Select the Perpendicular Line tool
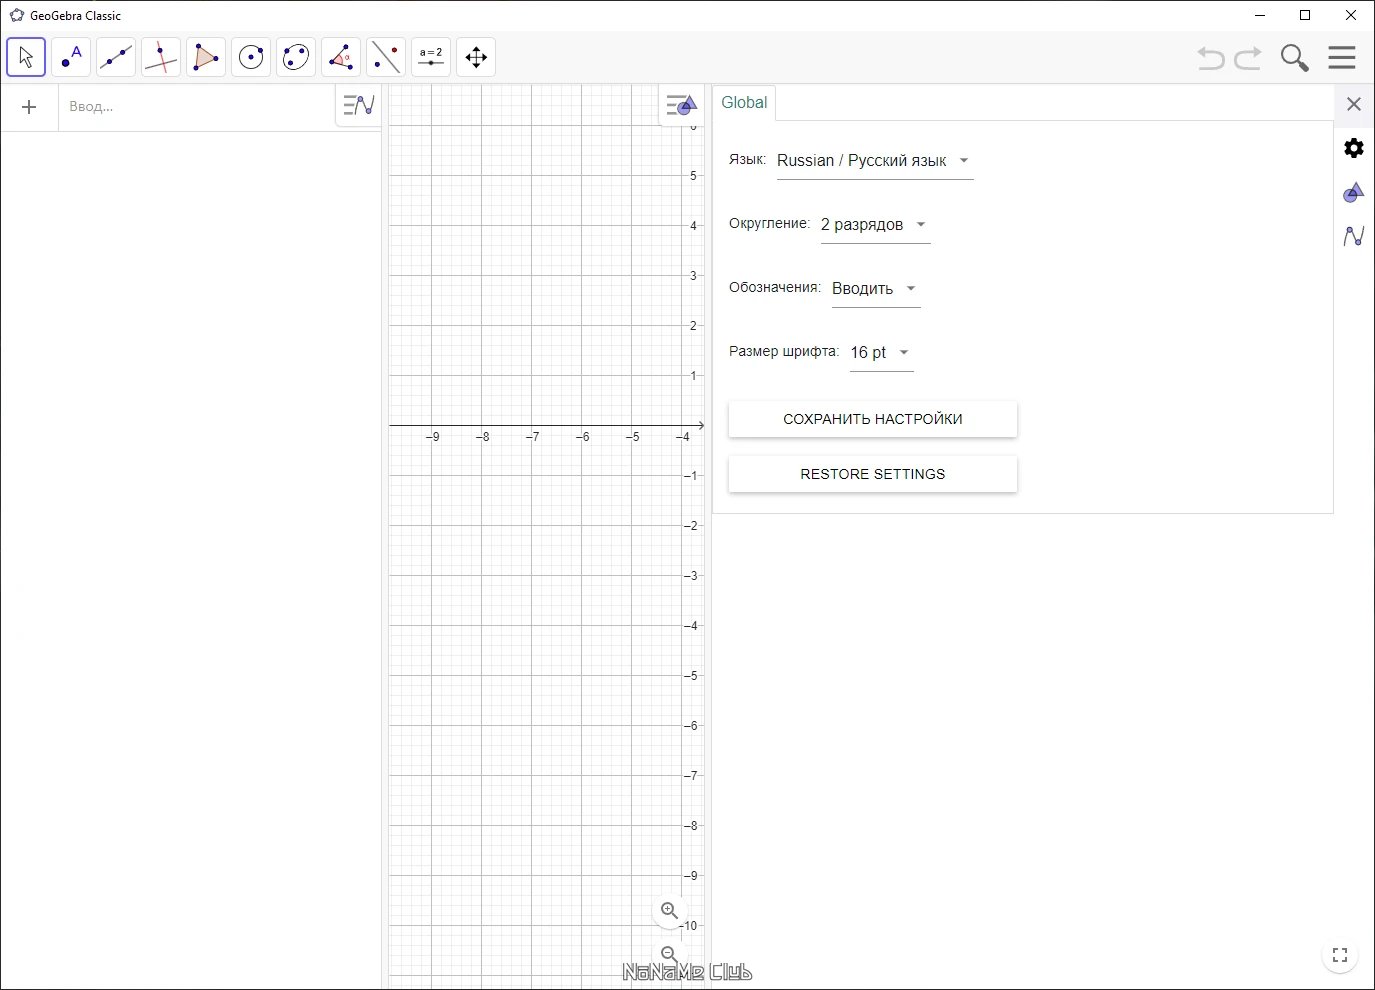 point(161,57)
